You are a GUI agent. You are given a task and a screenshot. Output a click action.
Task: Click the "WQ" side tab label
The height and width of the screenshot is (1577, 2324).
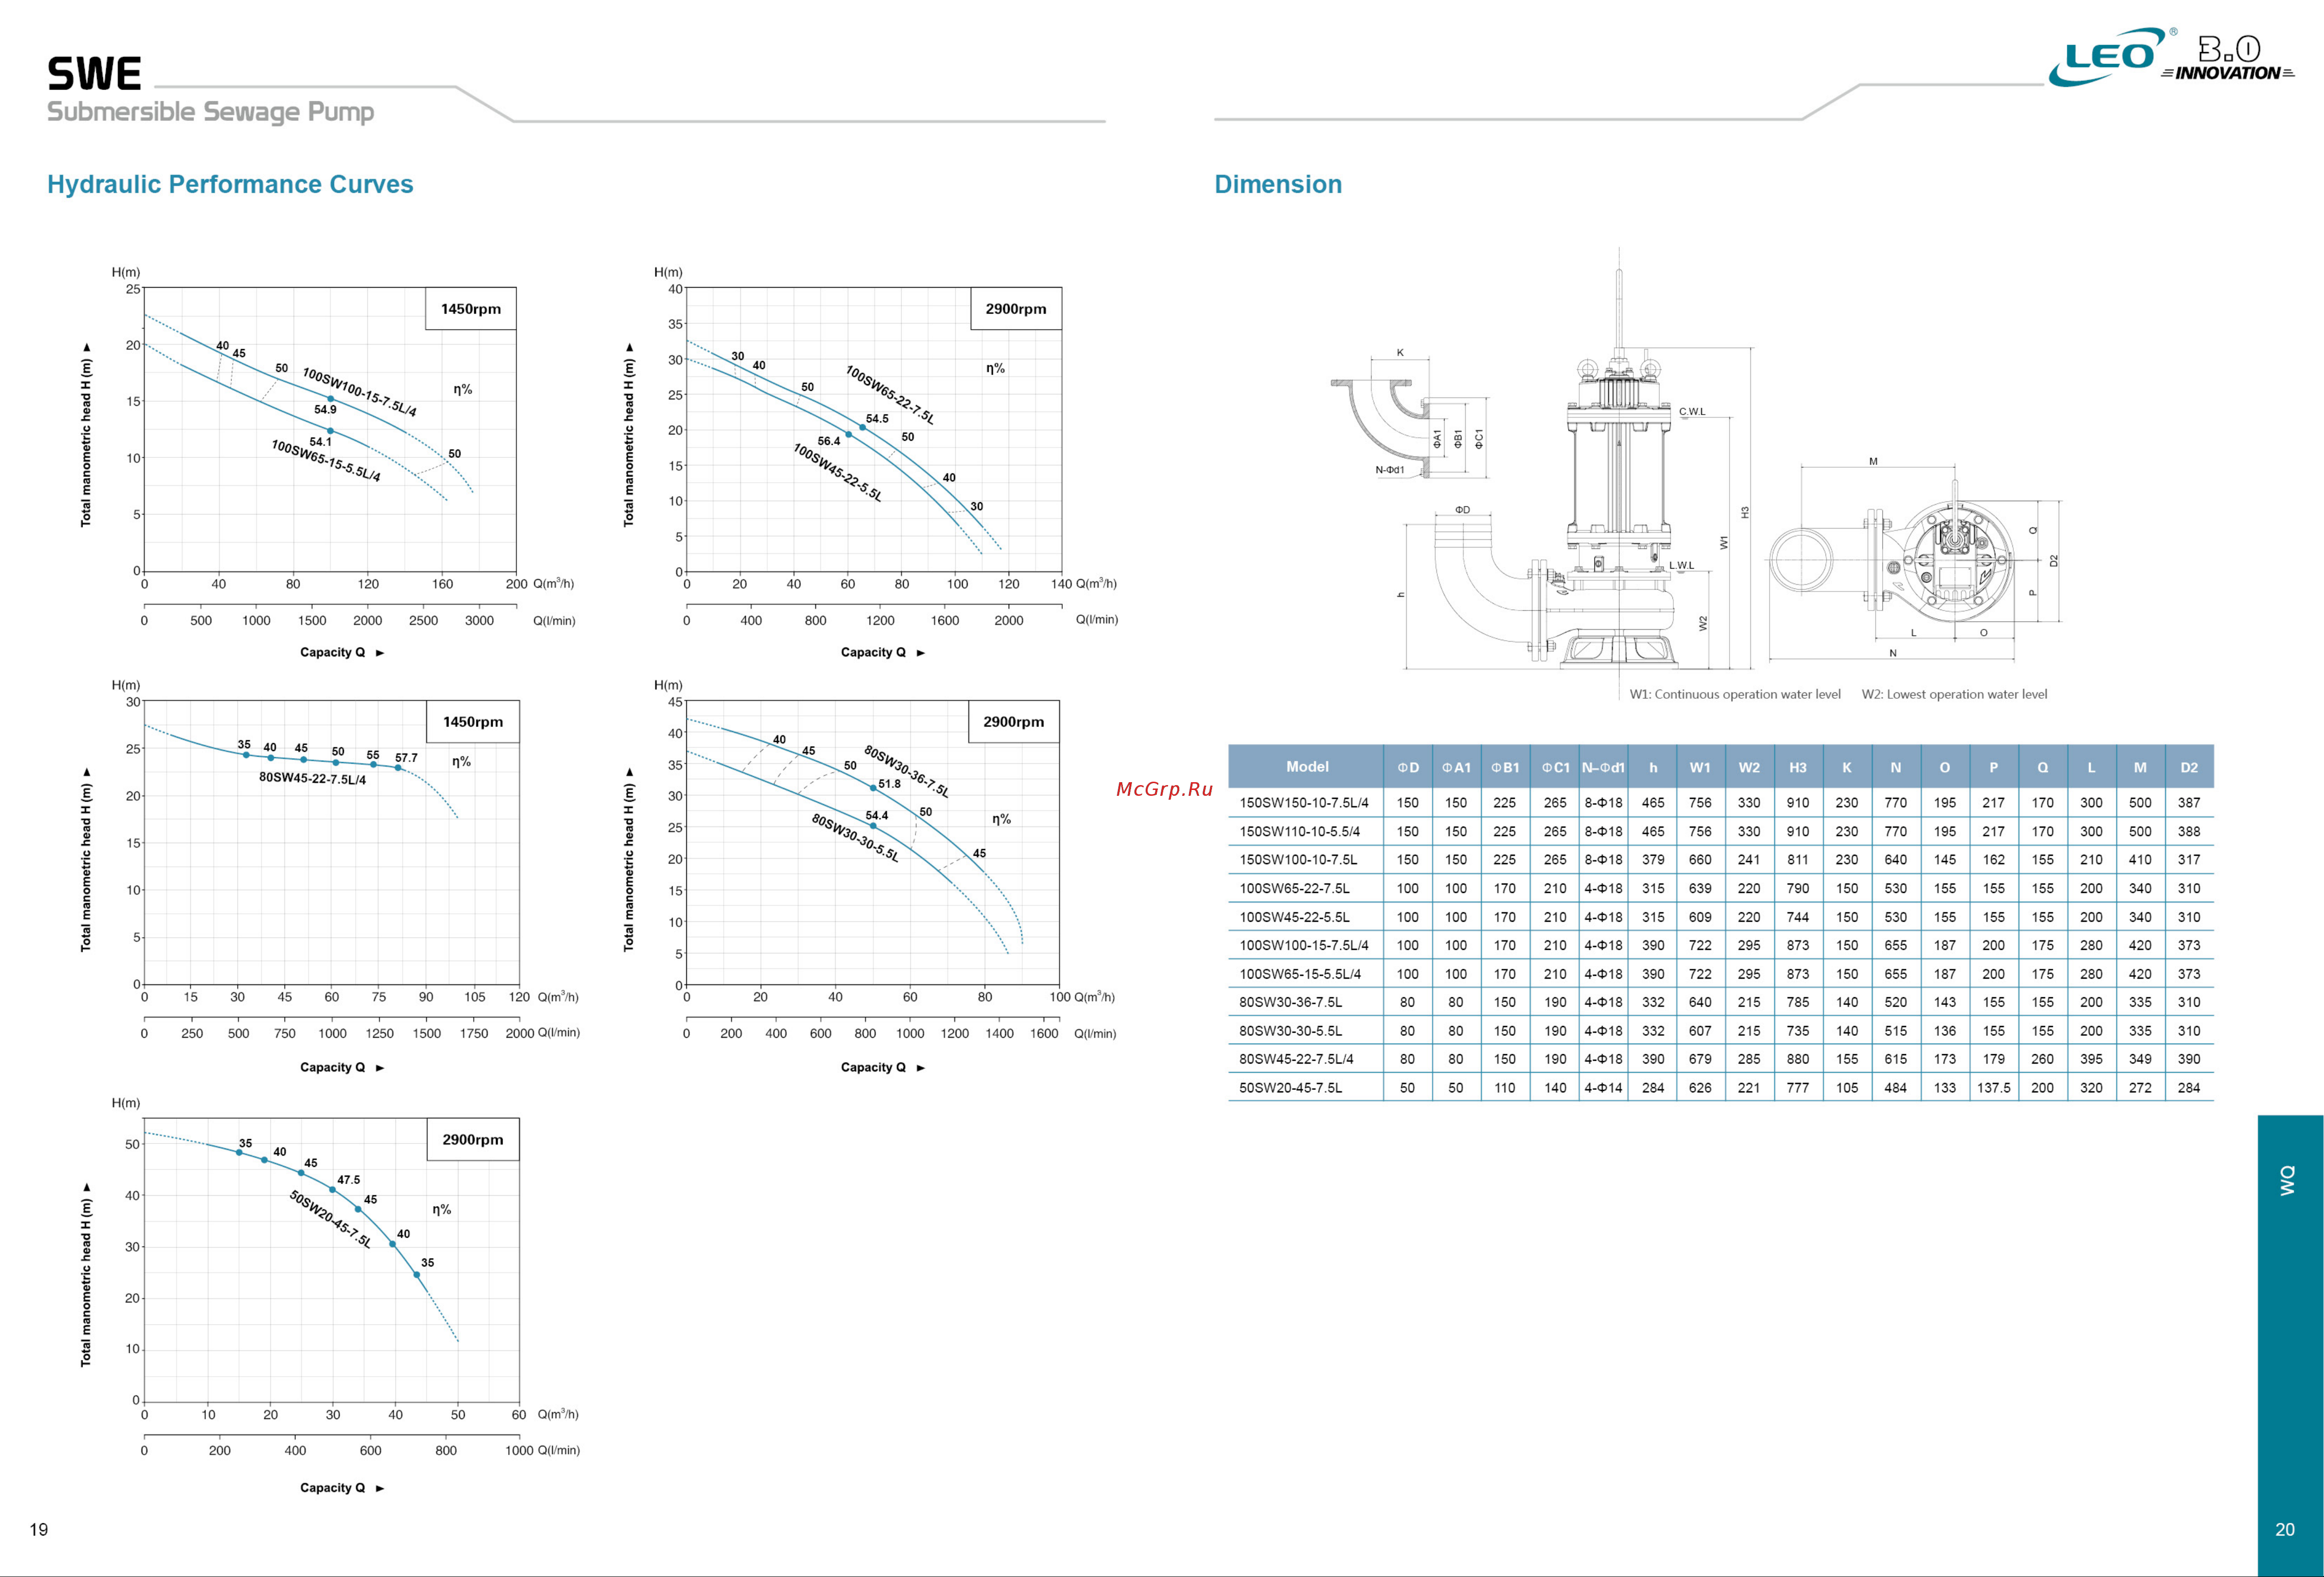pyautogui.click(x=2287, y=1180)
